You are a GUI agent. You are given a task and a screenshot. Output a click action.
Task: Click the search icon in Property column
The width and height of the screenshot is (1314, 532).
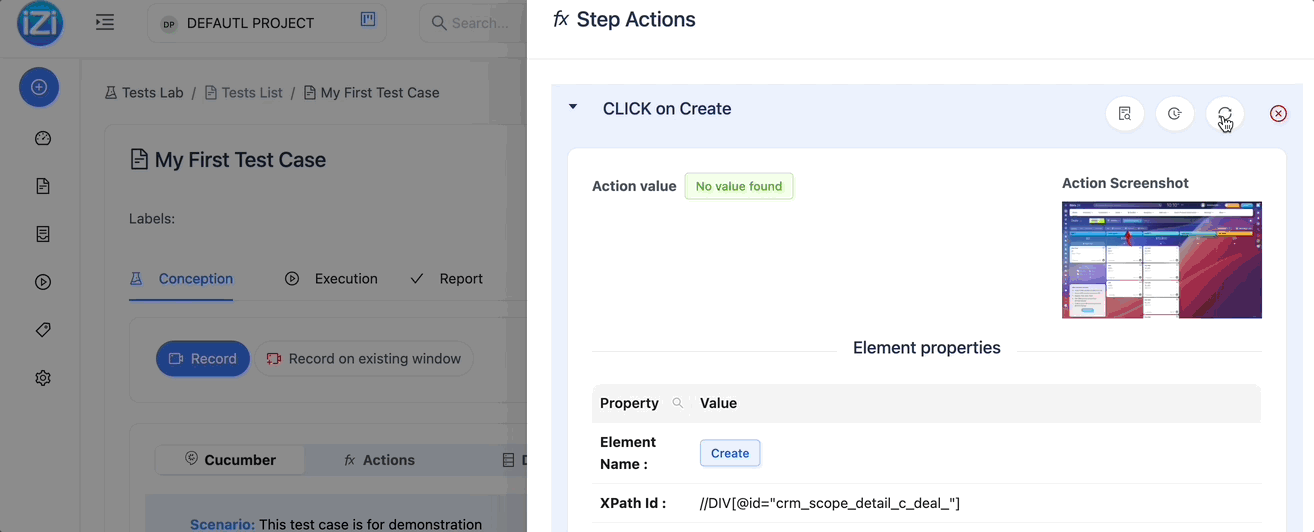[678, 403]
